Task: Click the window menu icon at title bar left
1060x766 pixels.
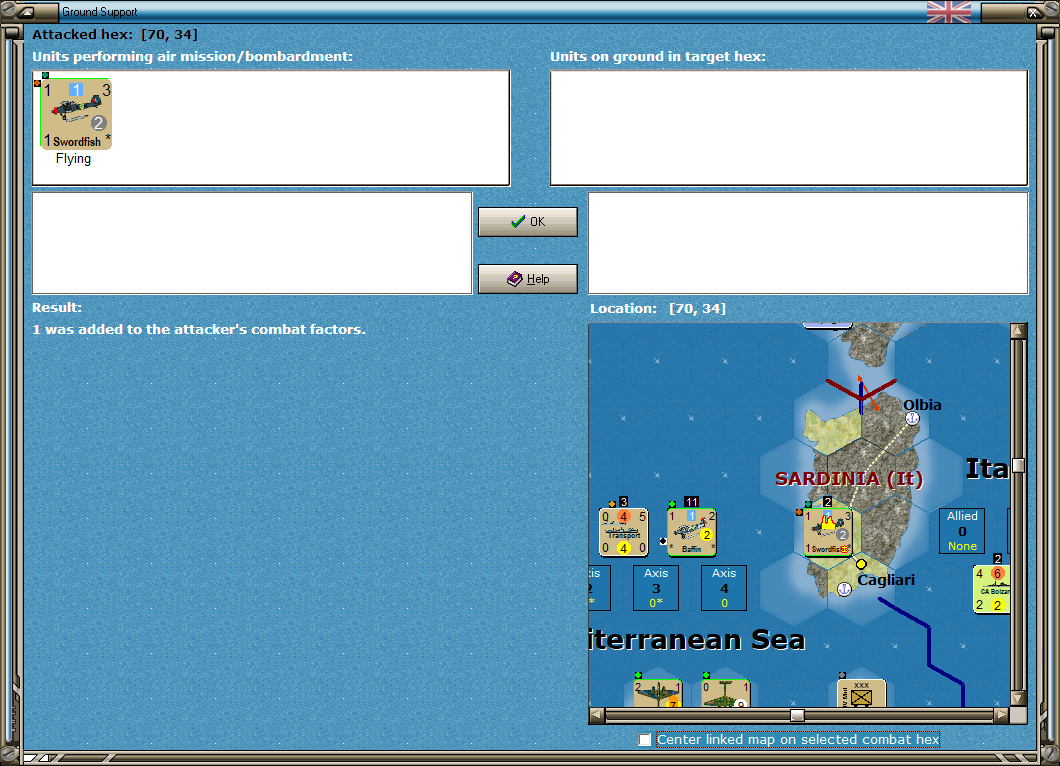Action: 26,11
